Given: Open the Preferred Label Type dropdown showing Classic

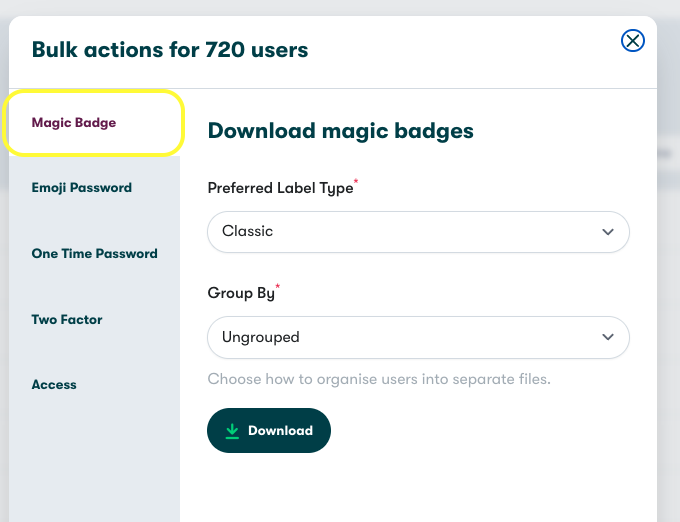Looking at the screenshot, I should (400, 231).
